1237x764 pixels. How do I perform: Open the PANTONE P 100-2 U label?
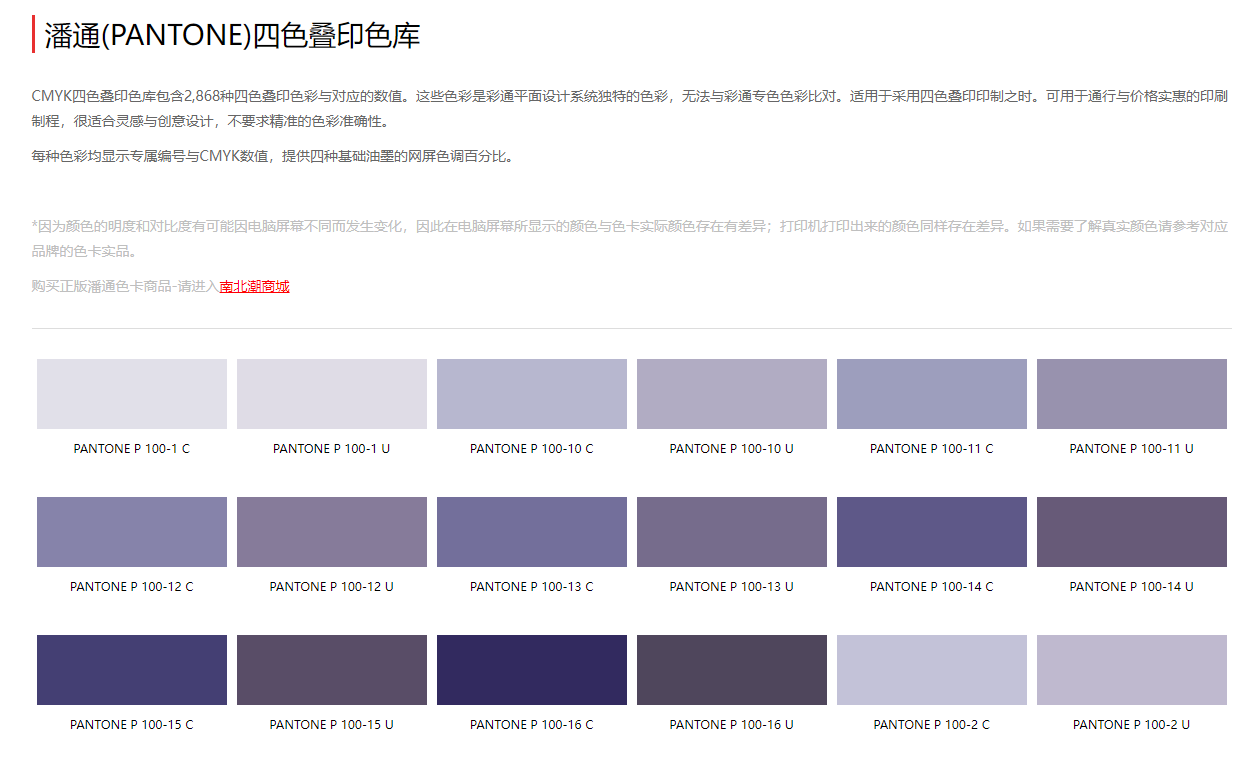point(1132,725)
